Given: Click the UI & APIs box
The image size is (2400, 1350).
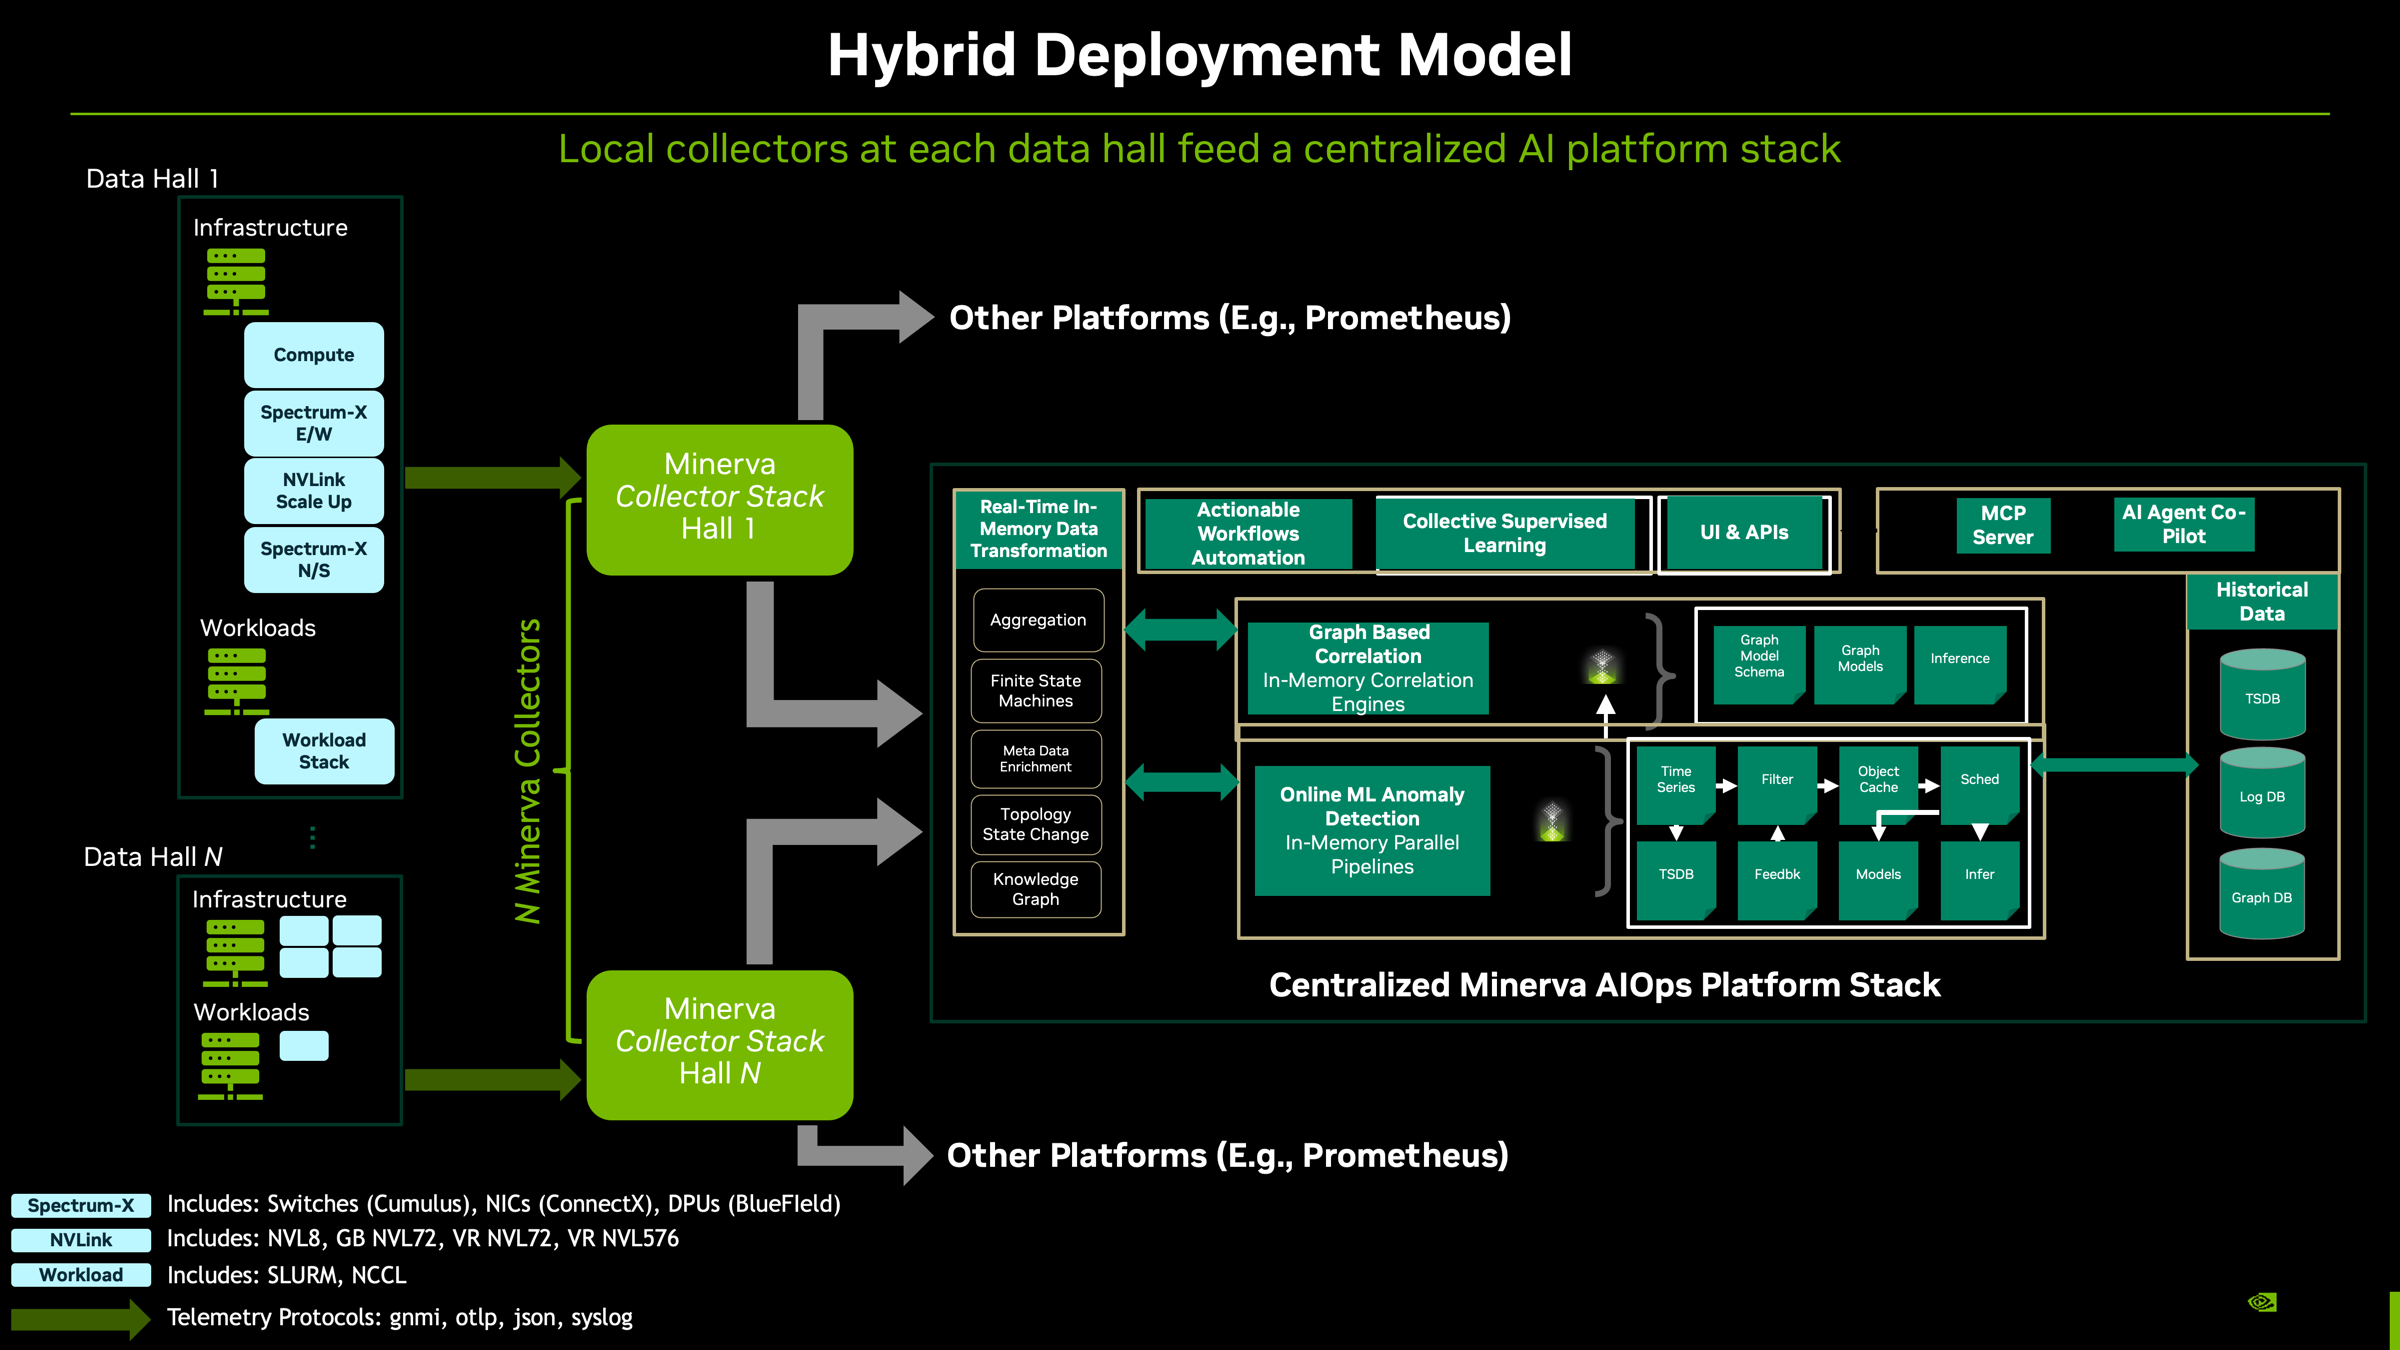Looking at the screenshot, I should [x=1744, y=533].
